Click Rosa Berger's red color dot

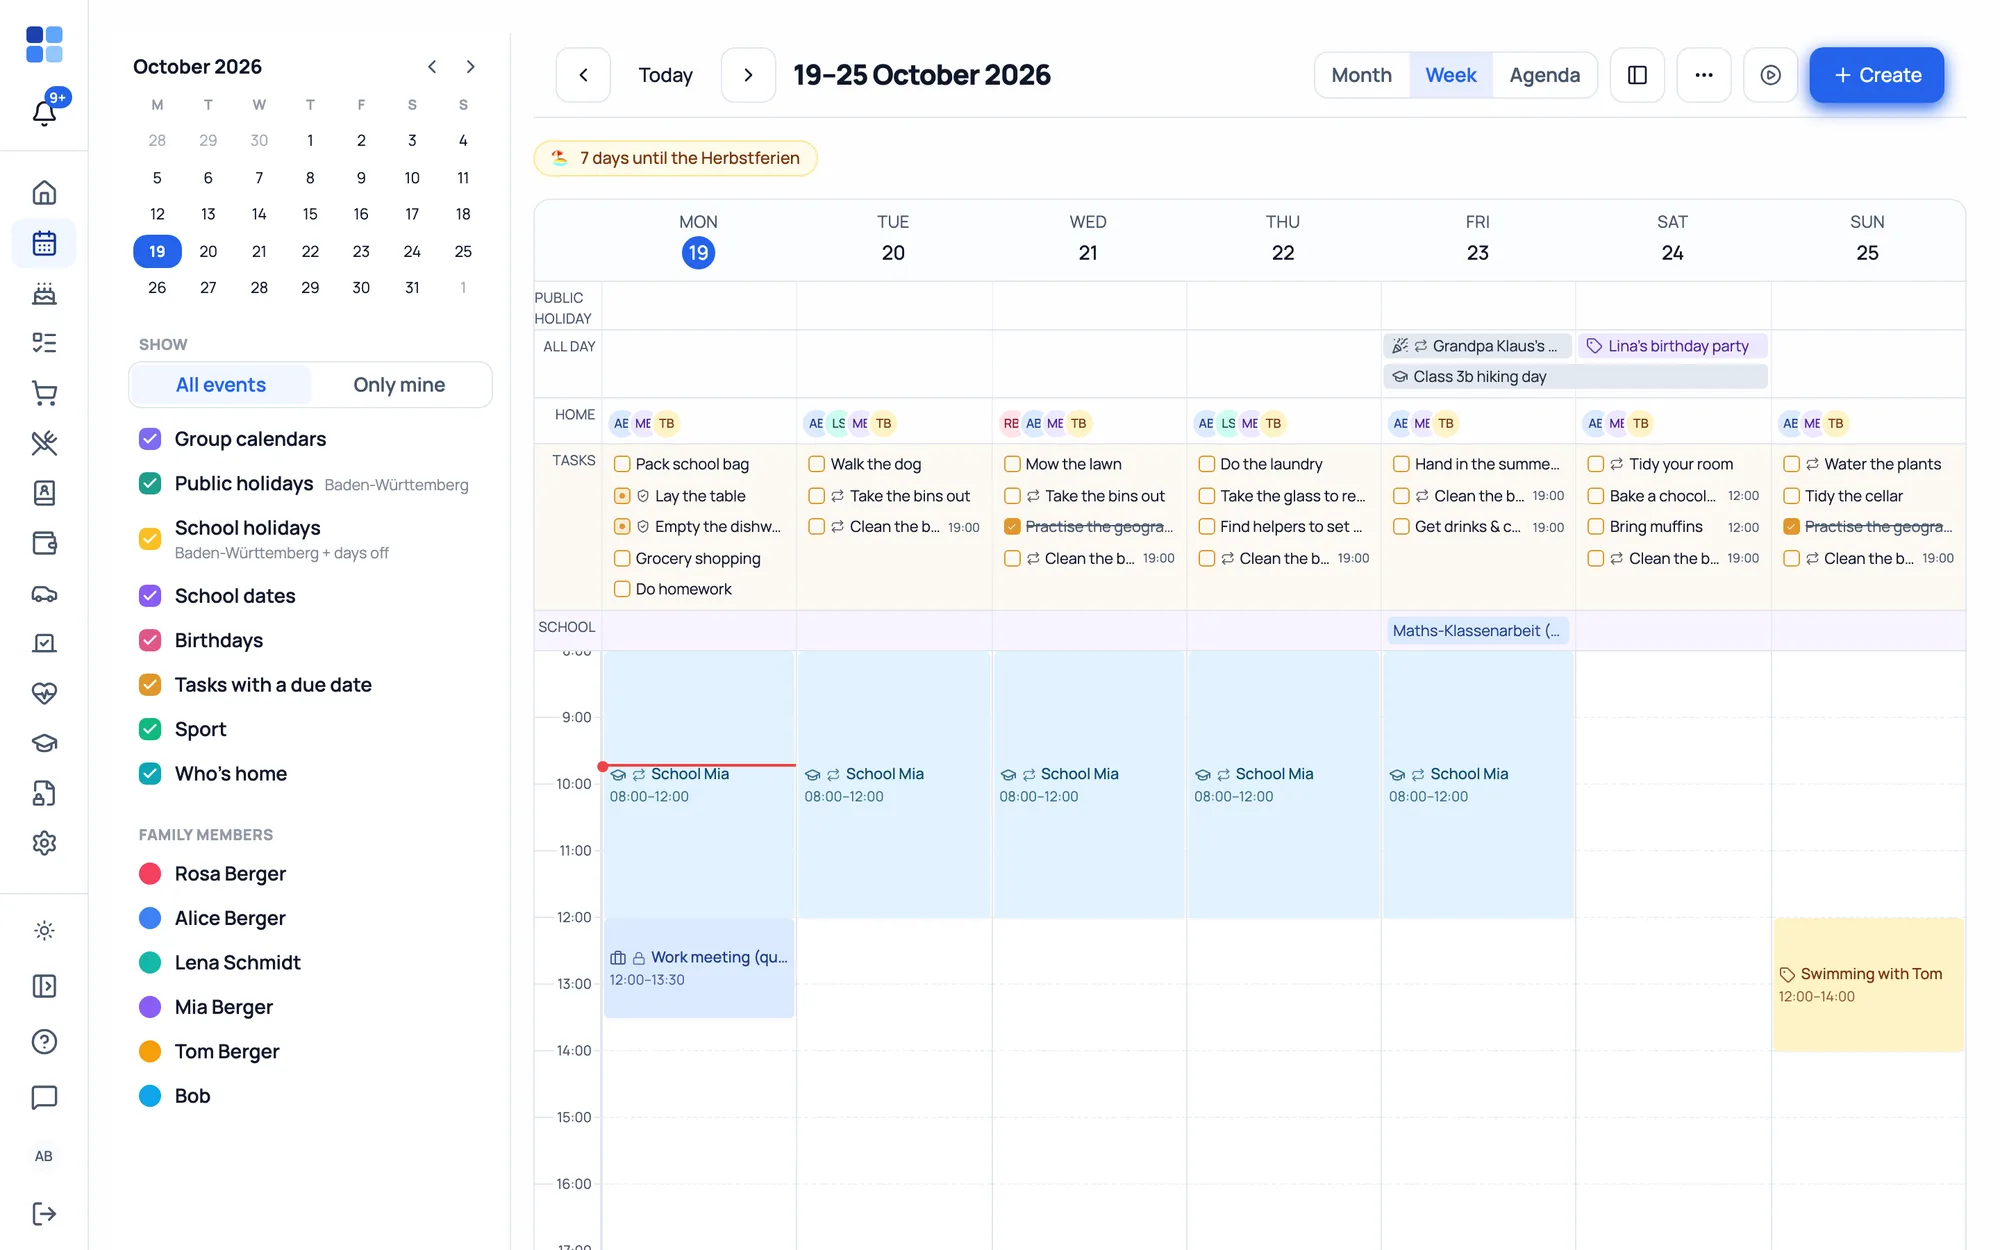(150, 874)
